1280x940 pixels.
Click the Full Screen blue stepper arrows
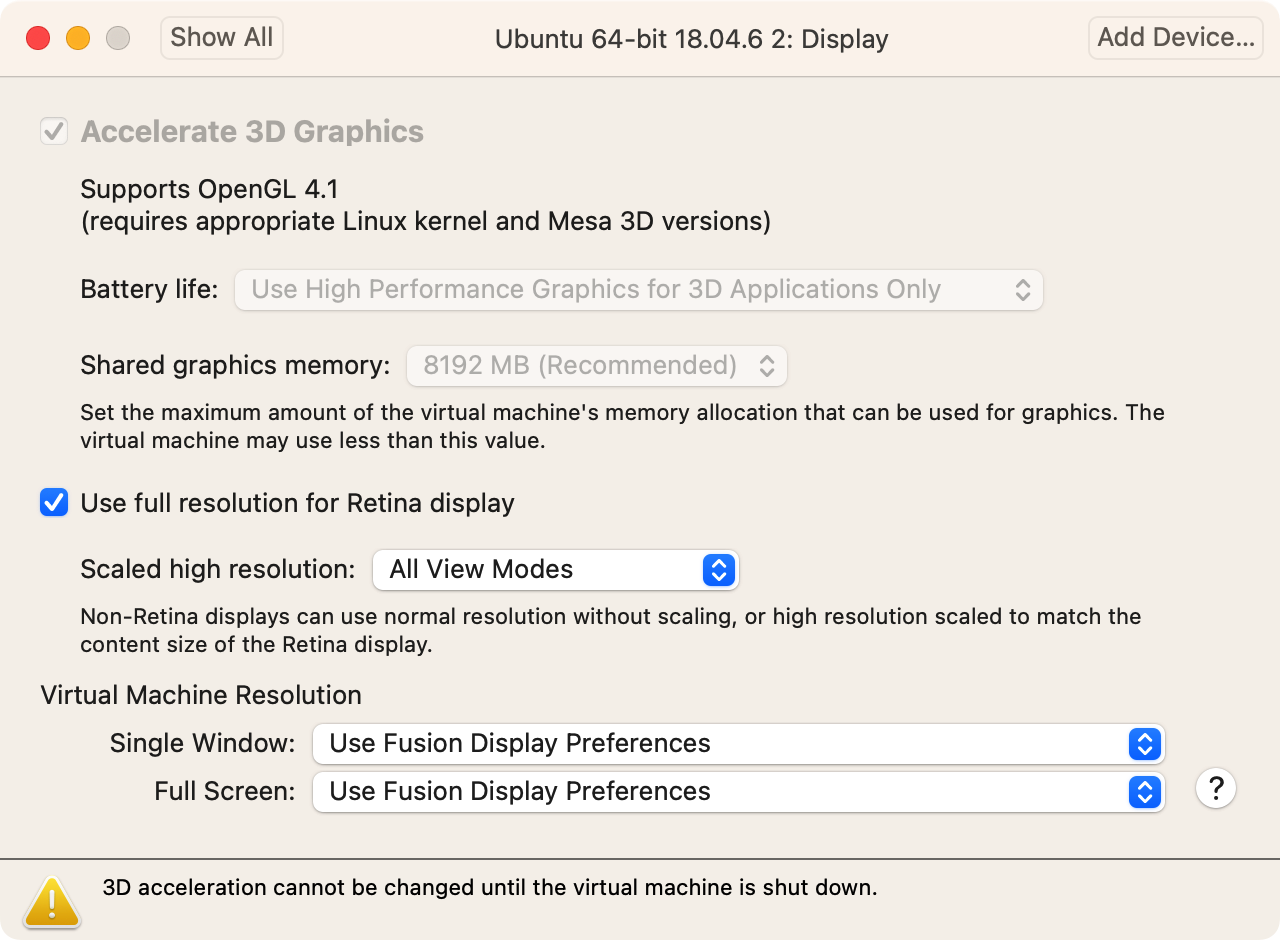point(1145,792)
